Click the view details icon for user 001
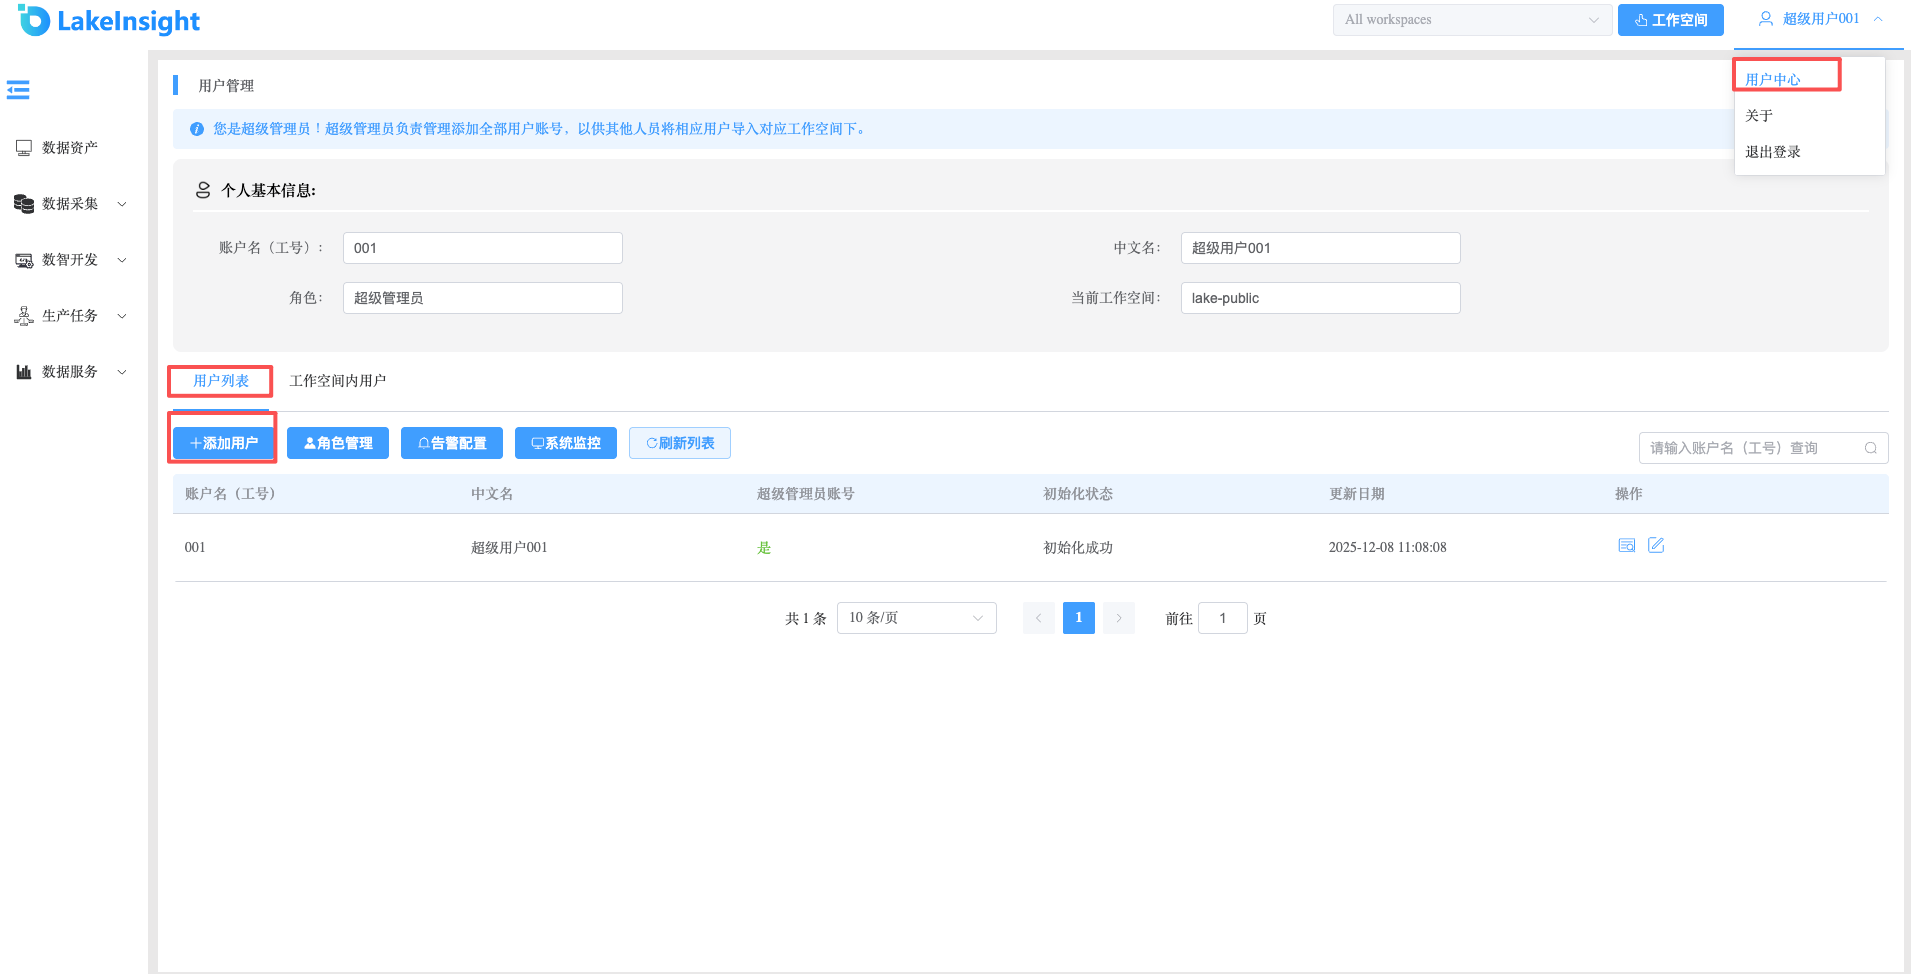 1627,545
